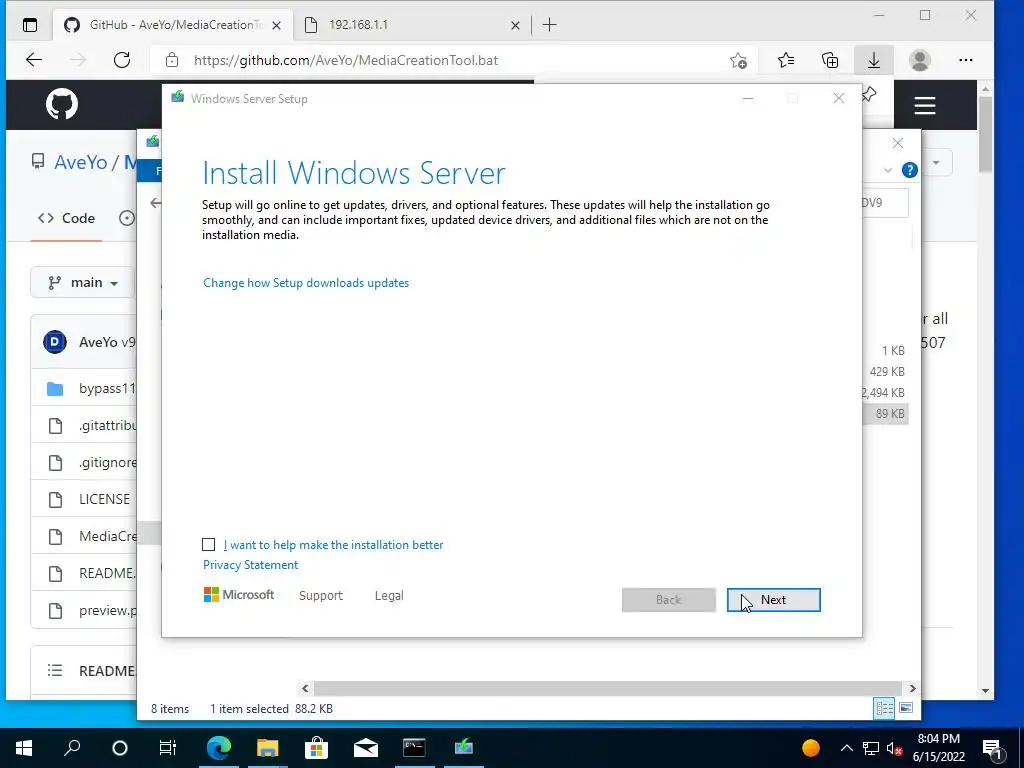1024x768 pixels.
Task: View site lock information icon
Action: tap(172, 60)
